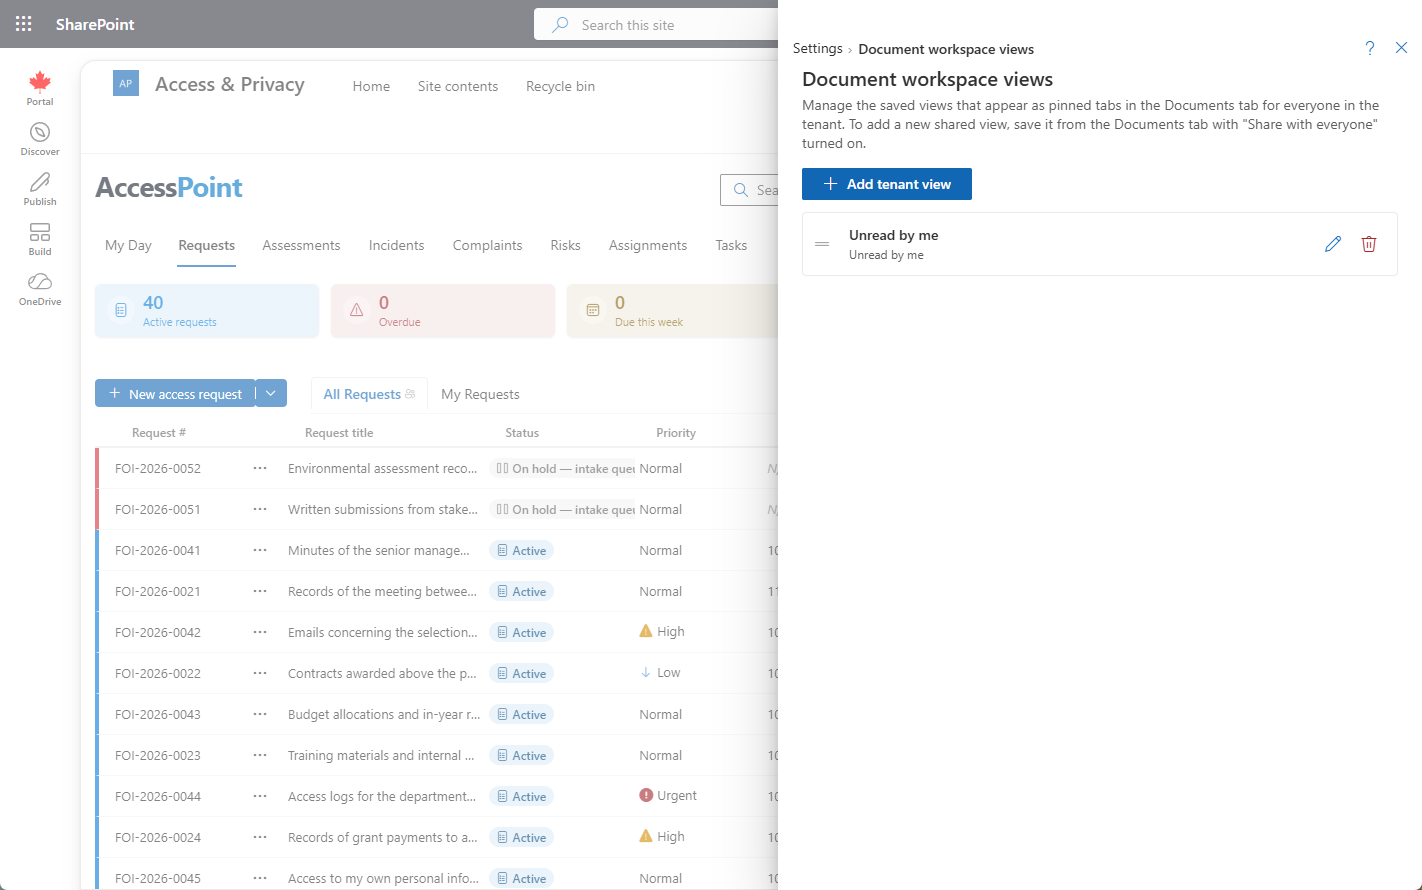Go to Home in site navigation
The height and width of the screenshot is (890, 1422).
coord(371,86)
